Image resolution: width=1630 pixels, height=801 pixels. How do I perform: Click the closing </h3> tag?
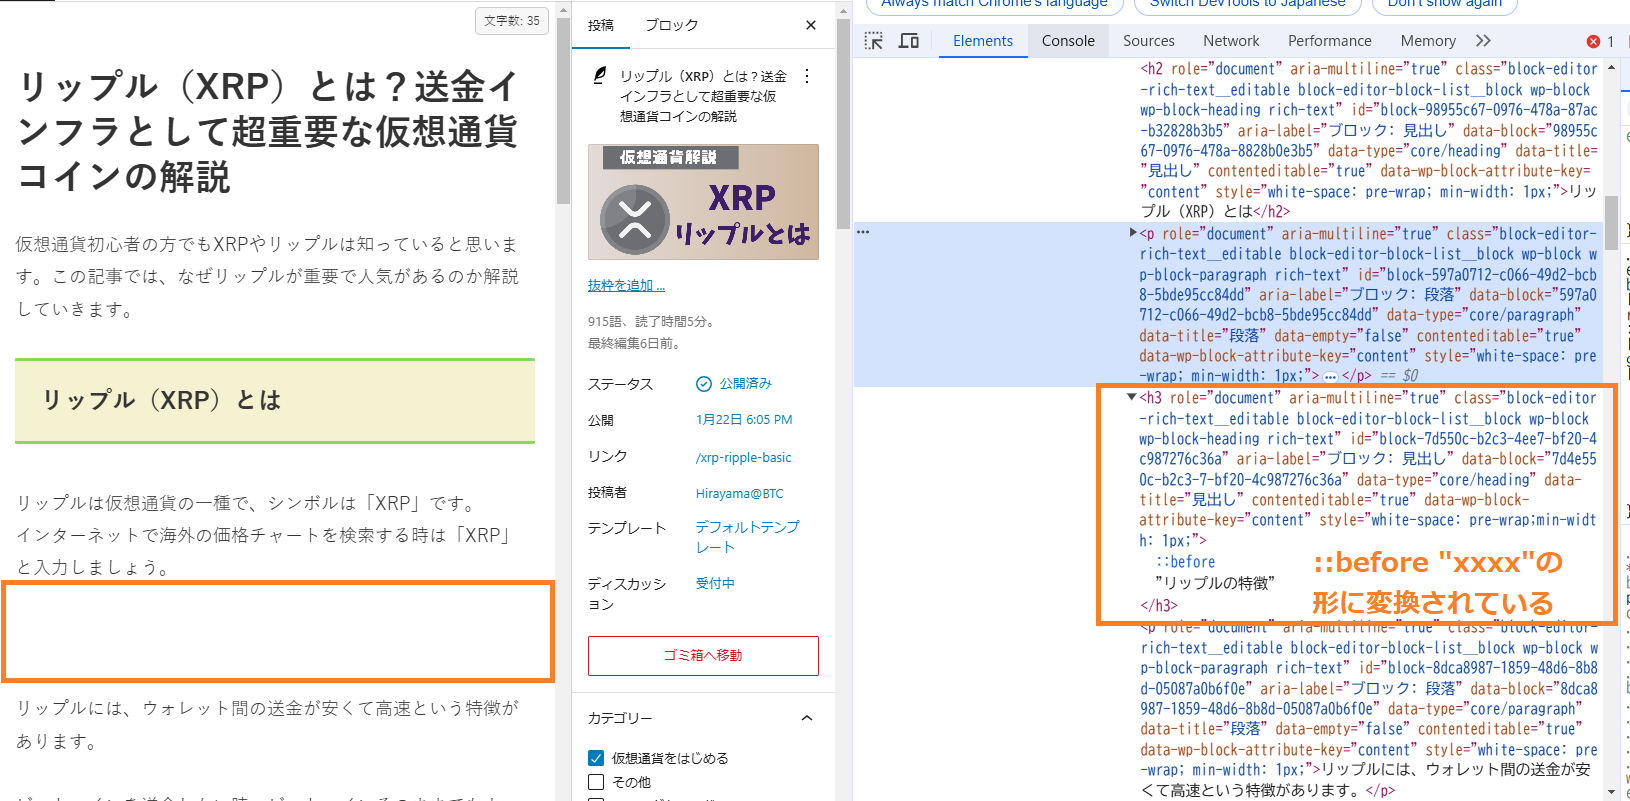[1158, 605]
